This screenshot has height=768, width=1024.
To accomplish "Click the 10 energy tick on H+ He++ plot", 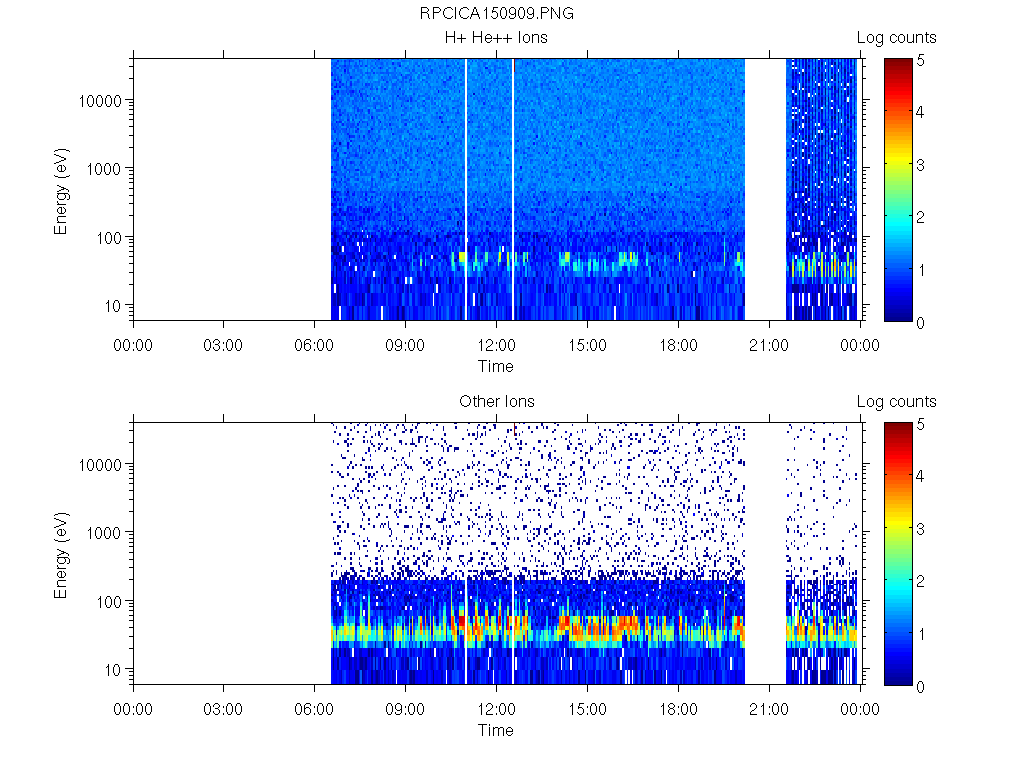I will tap(113, 306).
